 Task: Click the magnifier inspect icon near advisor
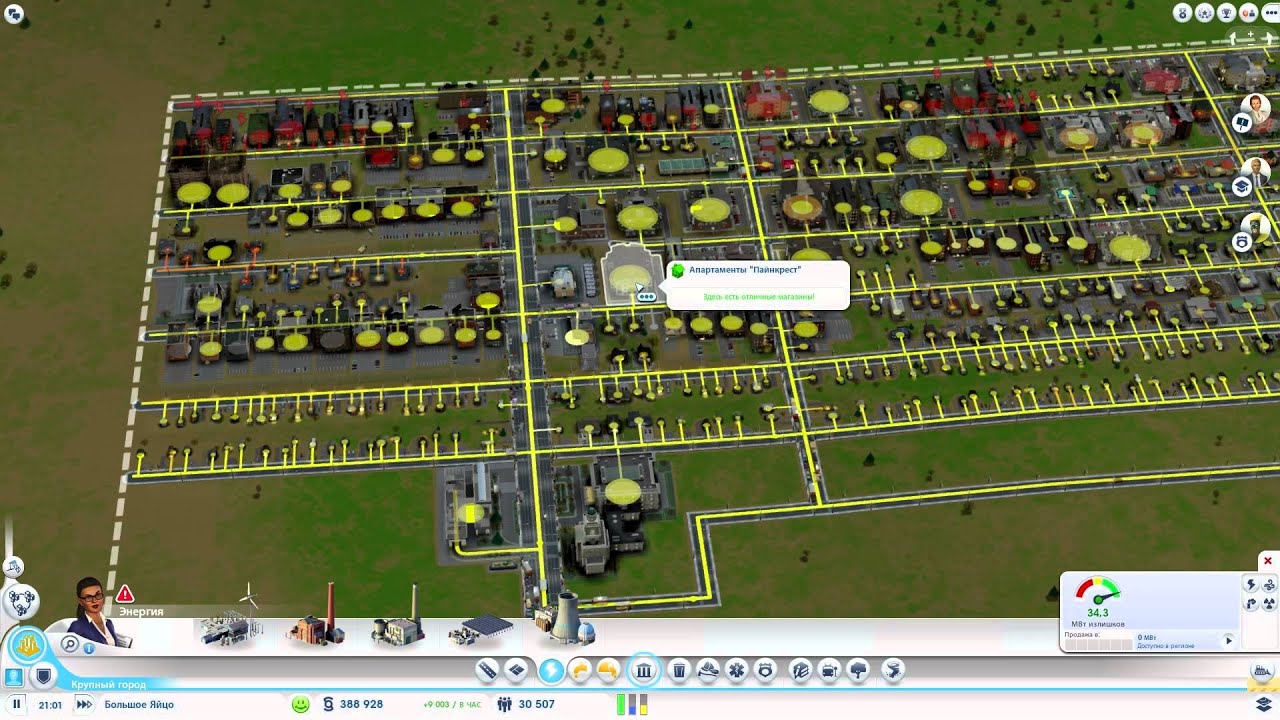coord(70,645)
